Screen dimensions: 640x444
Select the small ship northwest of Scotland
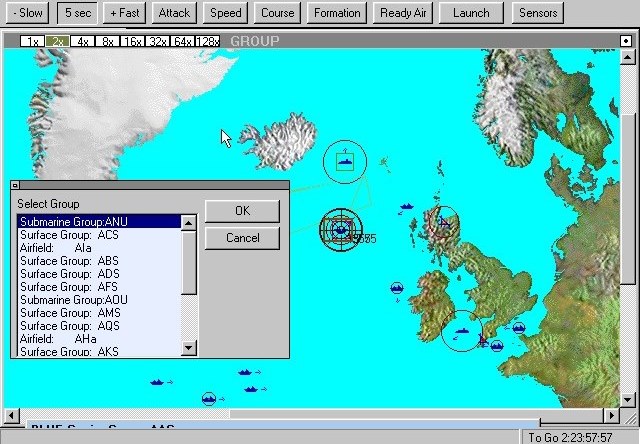[x=407, y=207]
